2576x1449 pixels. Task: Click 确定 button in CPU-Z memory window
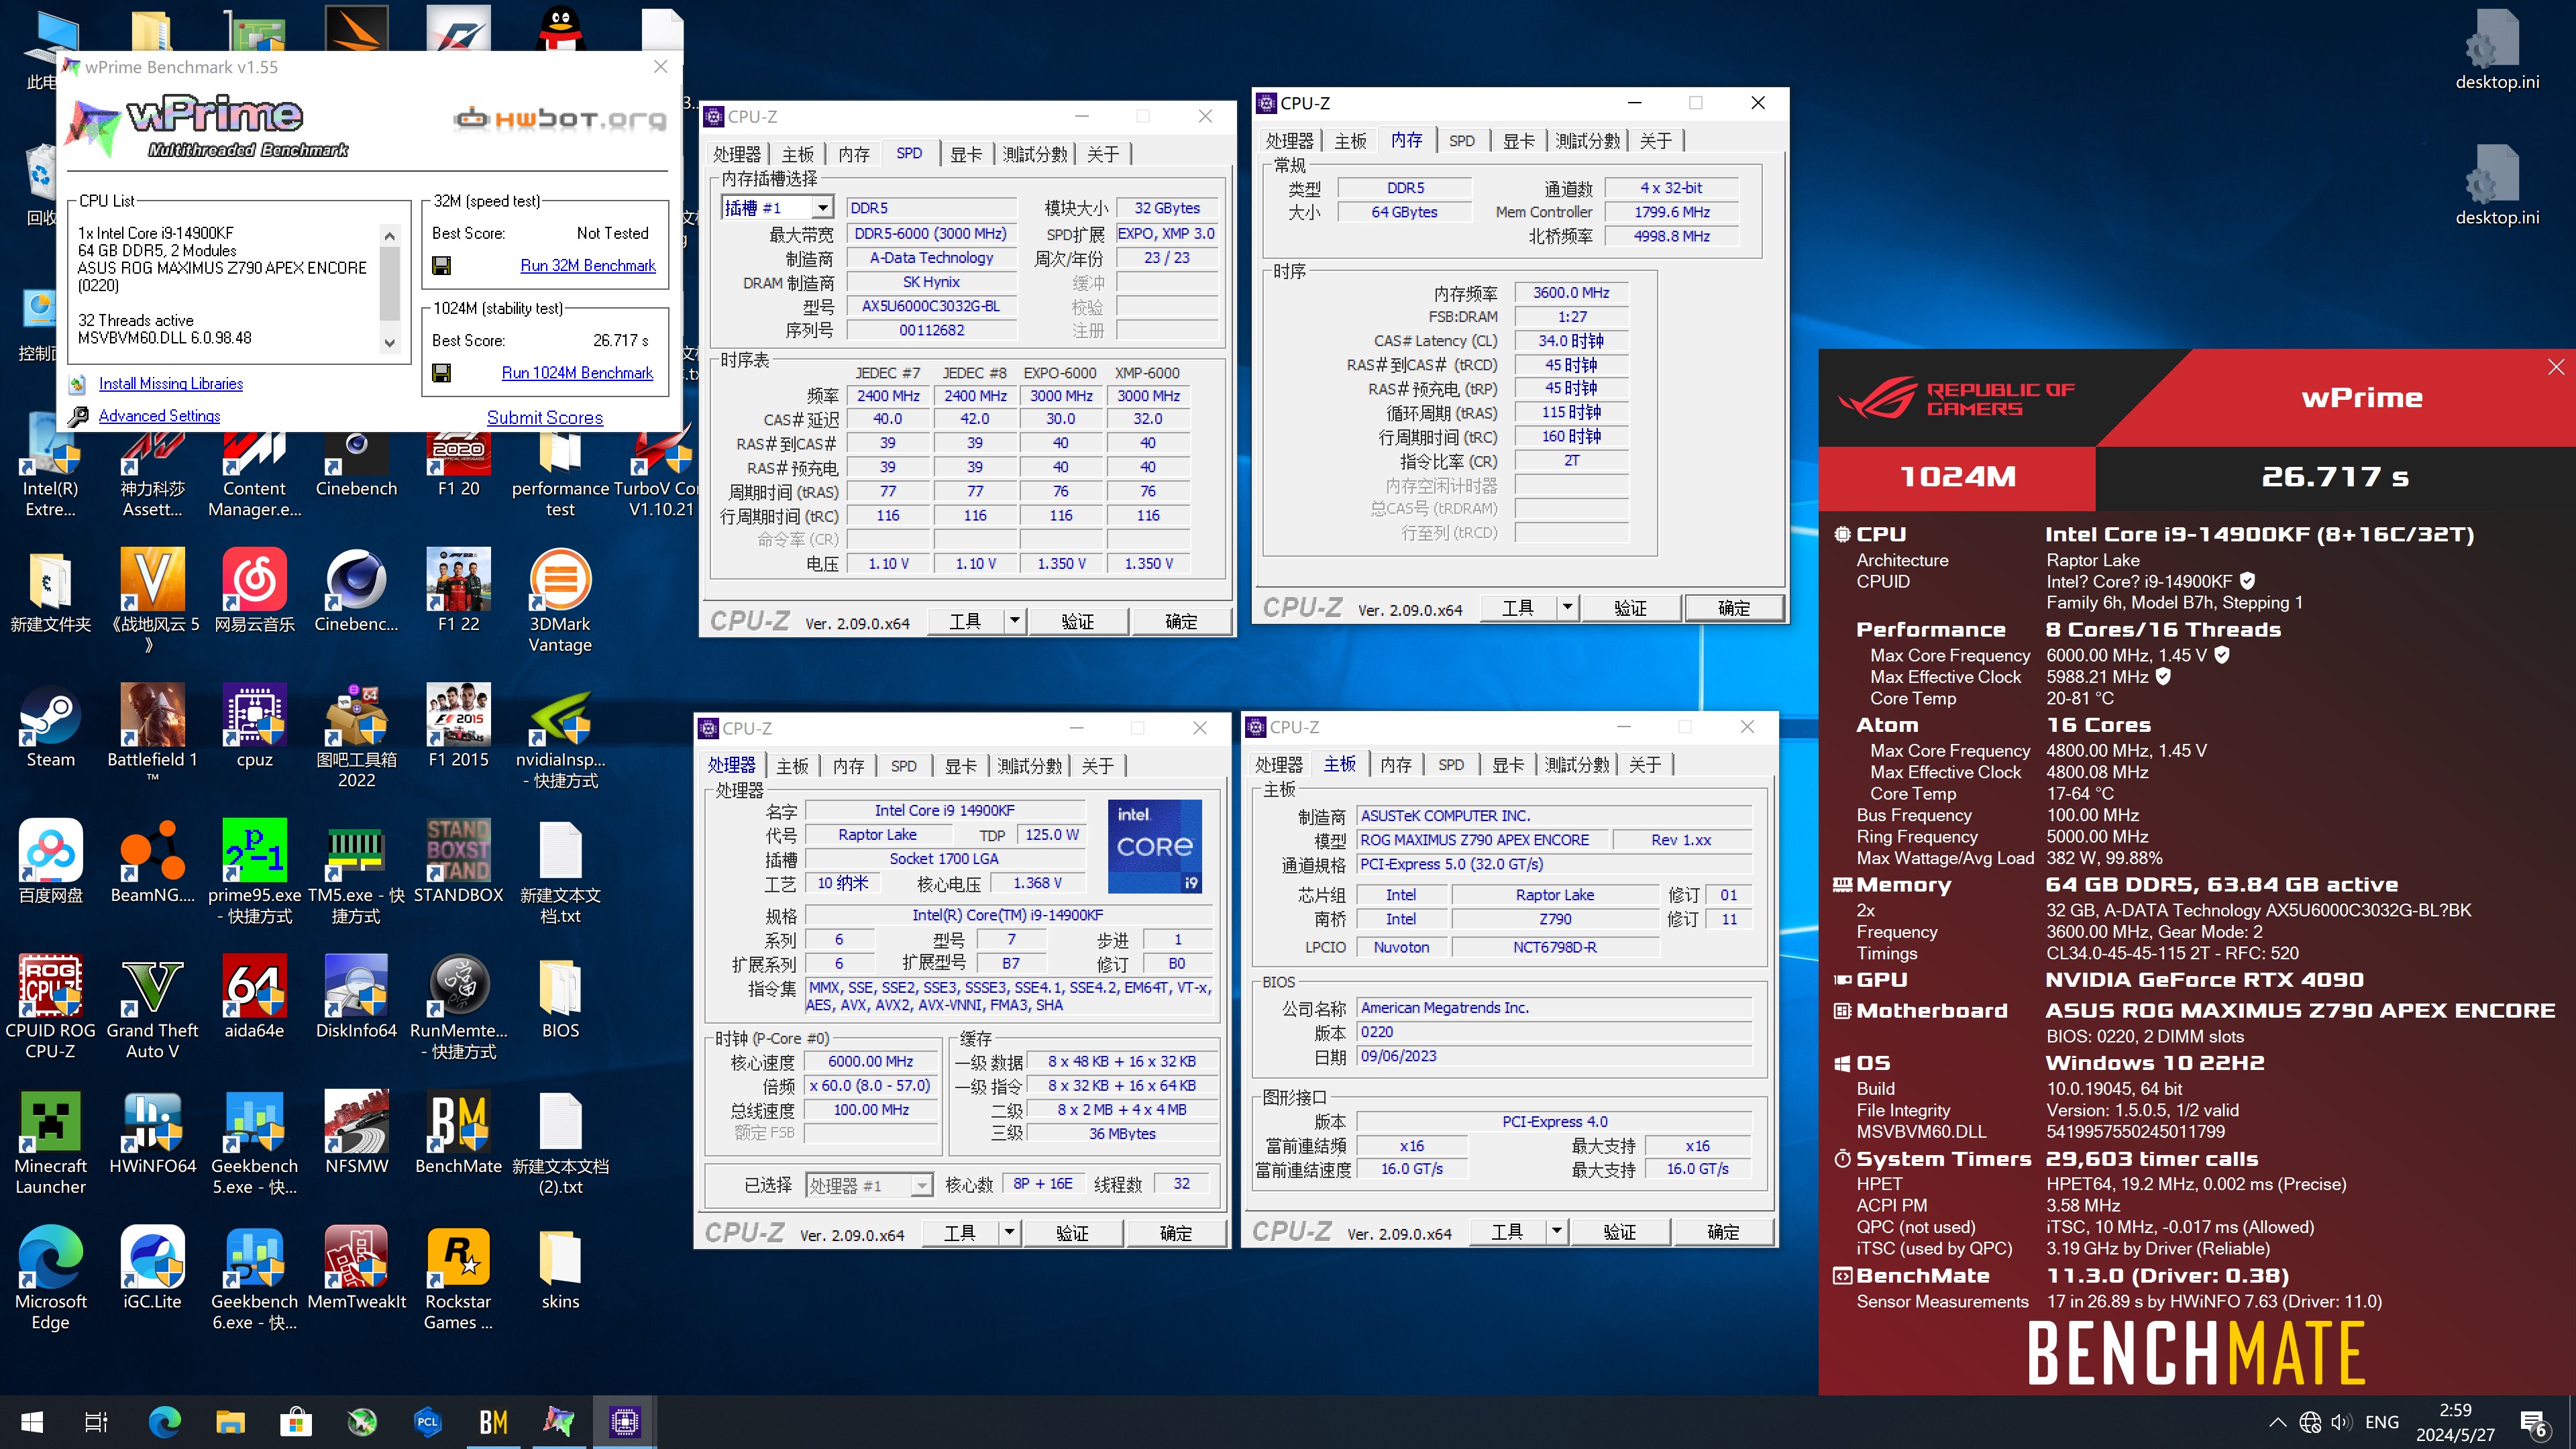(x=1733, y=608)
